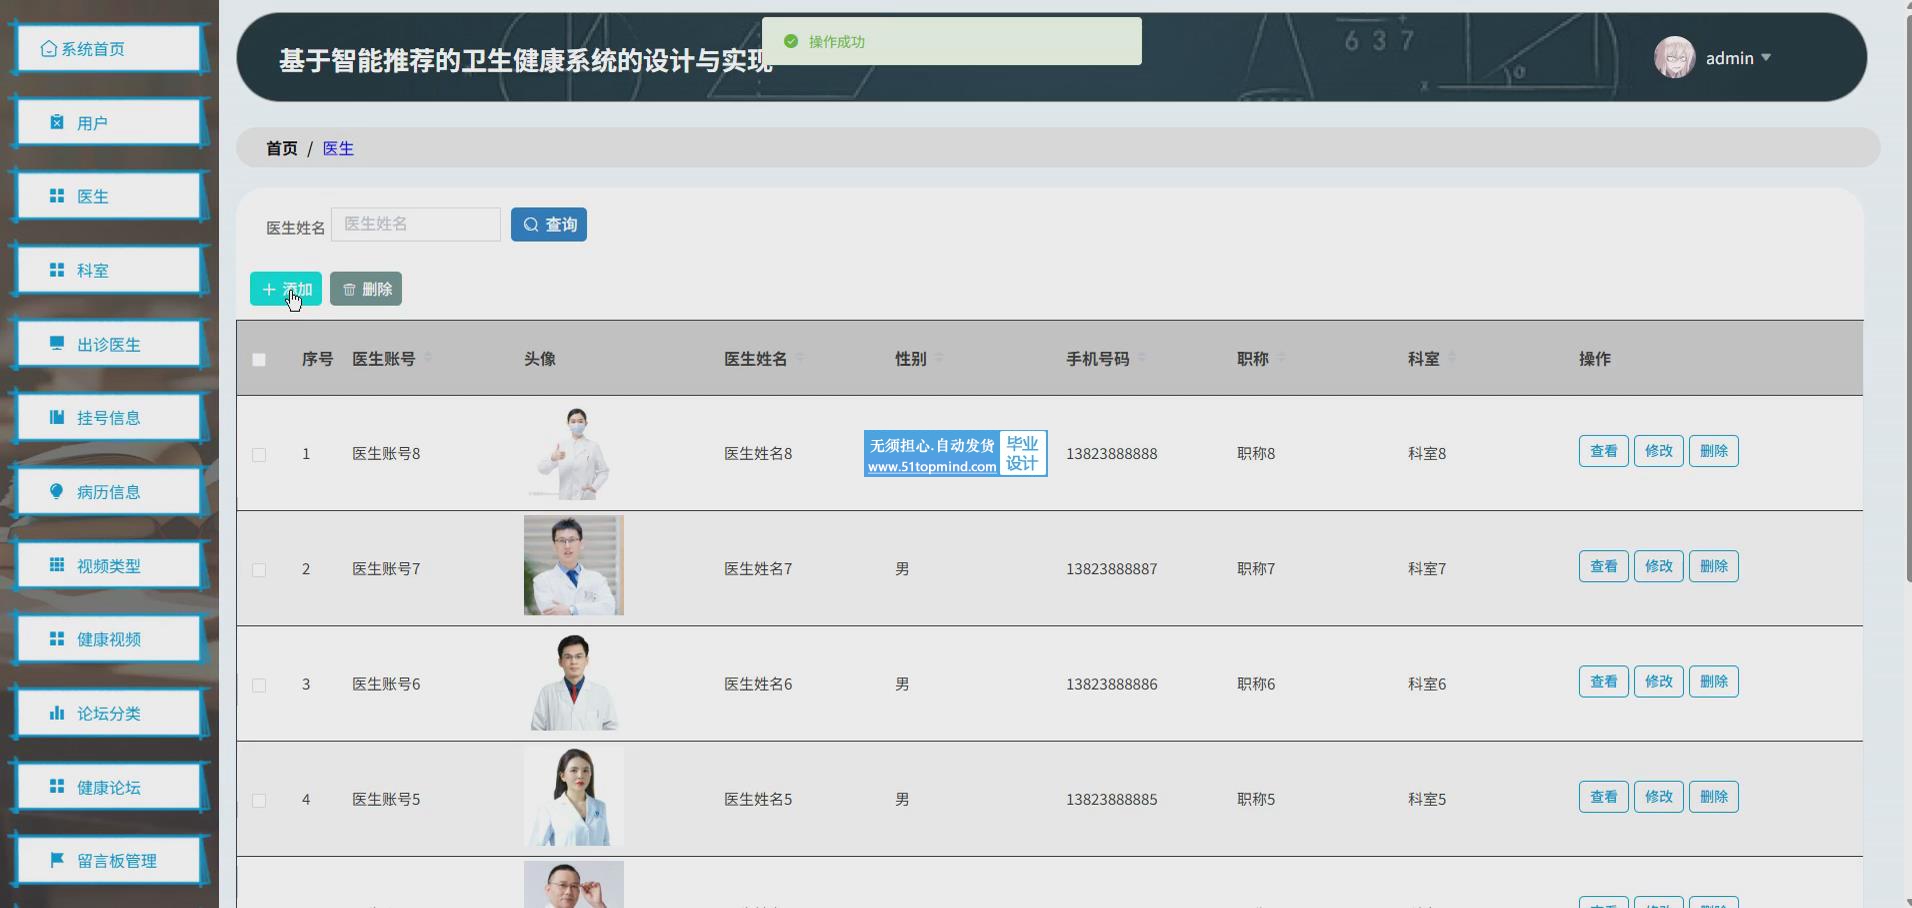
Task: Click the home icon in 系统首页
Action: point(49,49)
